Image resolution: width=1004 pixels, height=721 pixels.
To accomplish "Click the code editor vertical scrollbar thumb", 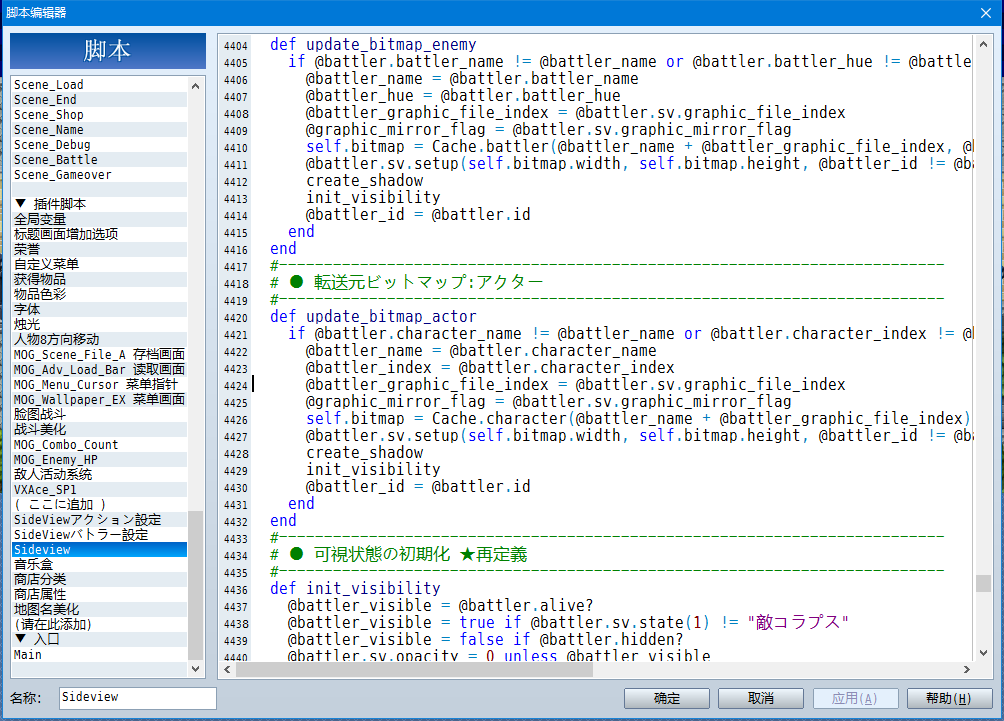I will 983,583.
